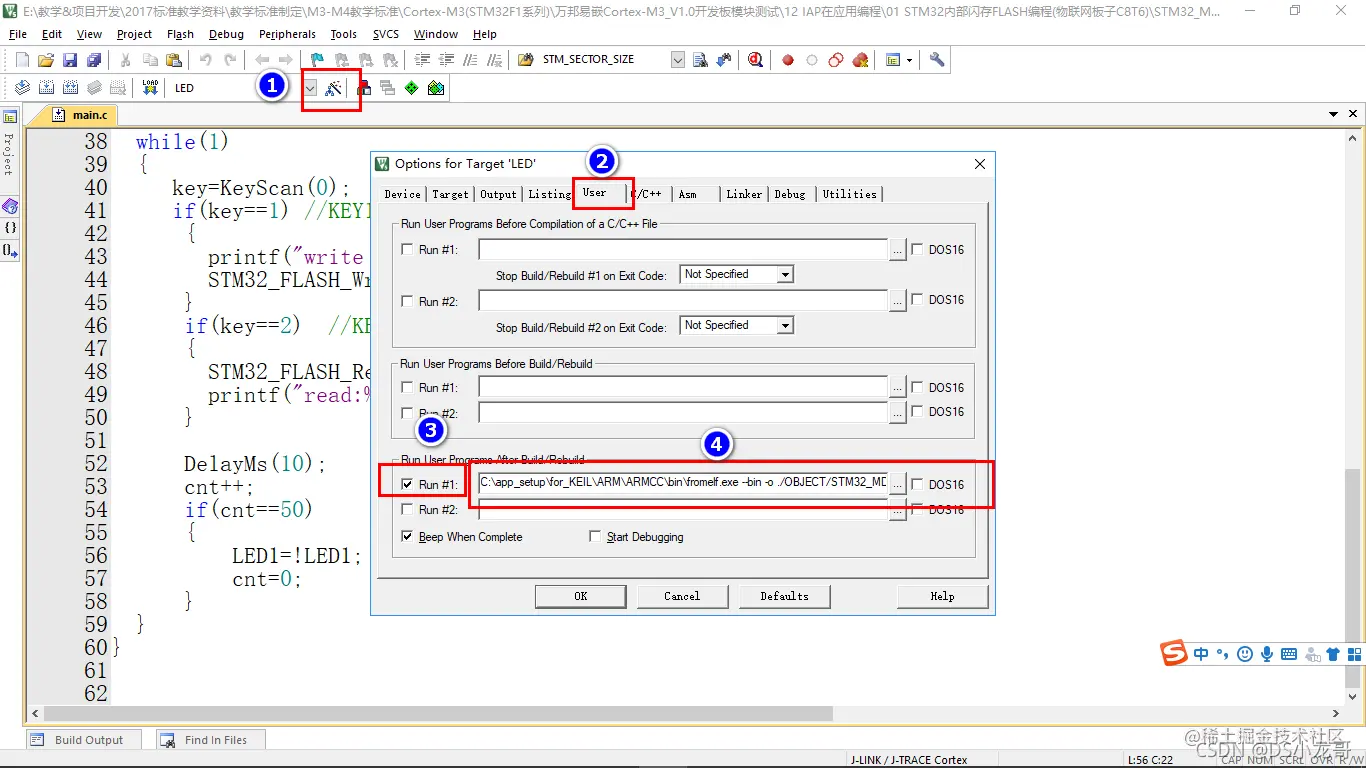
Task: Expand the LED target selection dropdown
Action: tap(310, 88)
